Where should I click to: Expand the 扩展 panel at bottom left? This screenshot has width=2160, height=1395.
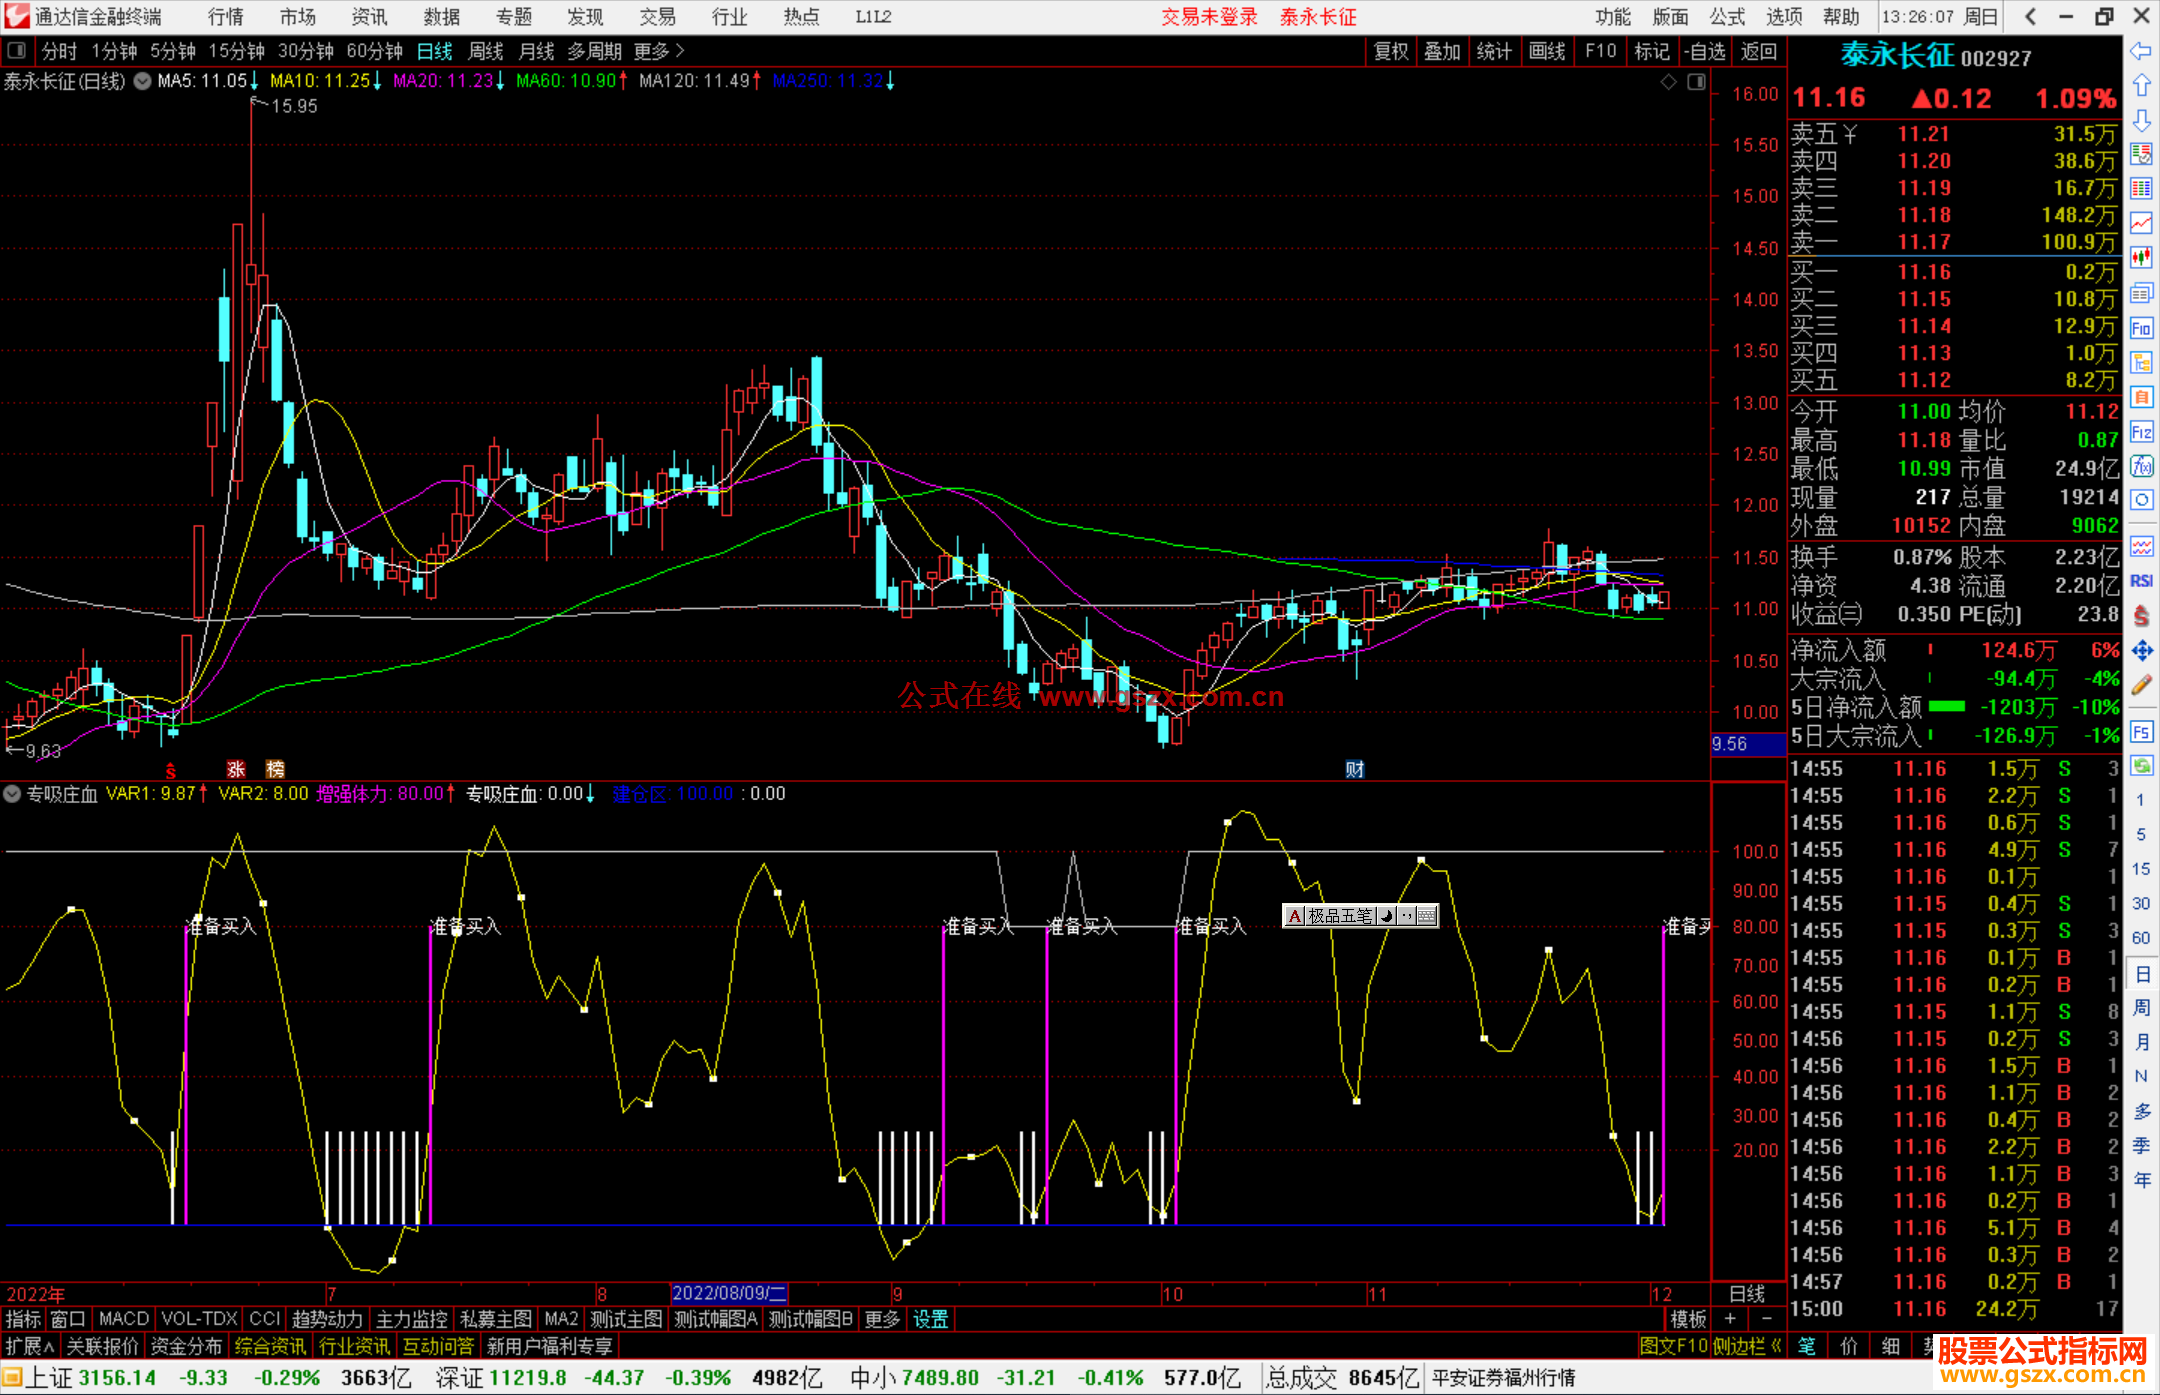click(x=30, y=1346)
